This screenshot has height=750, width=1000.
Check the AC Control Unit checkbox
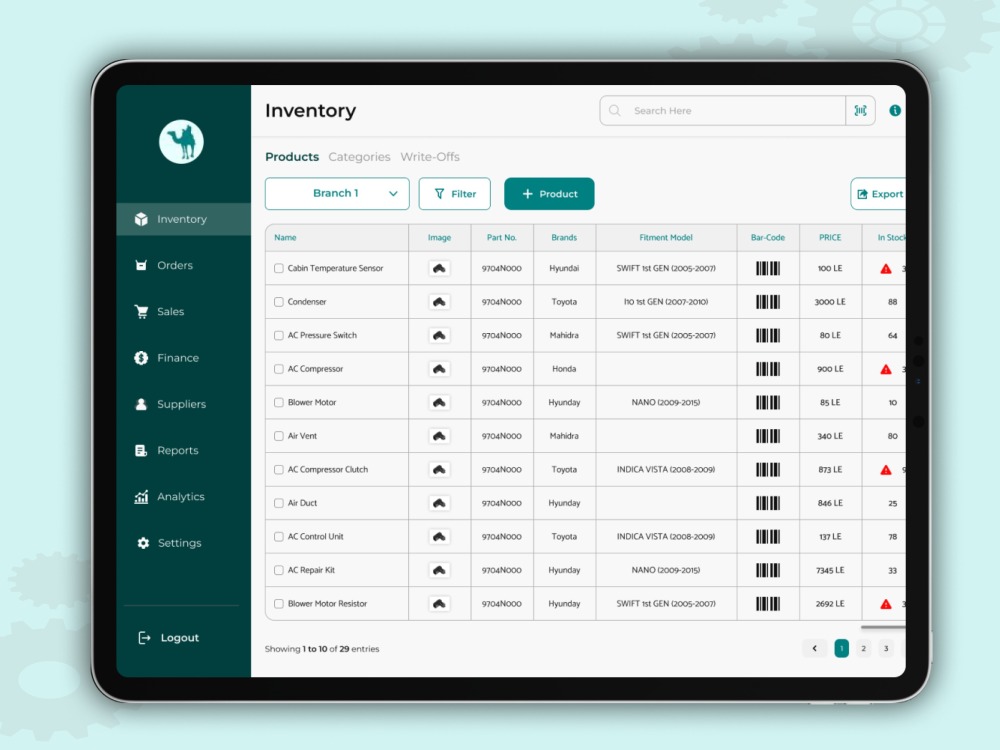tap(279, 537)
